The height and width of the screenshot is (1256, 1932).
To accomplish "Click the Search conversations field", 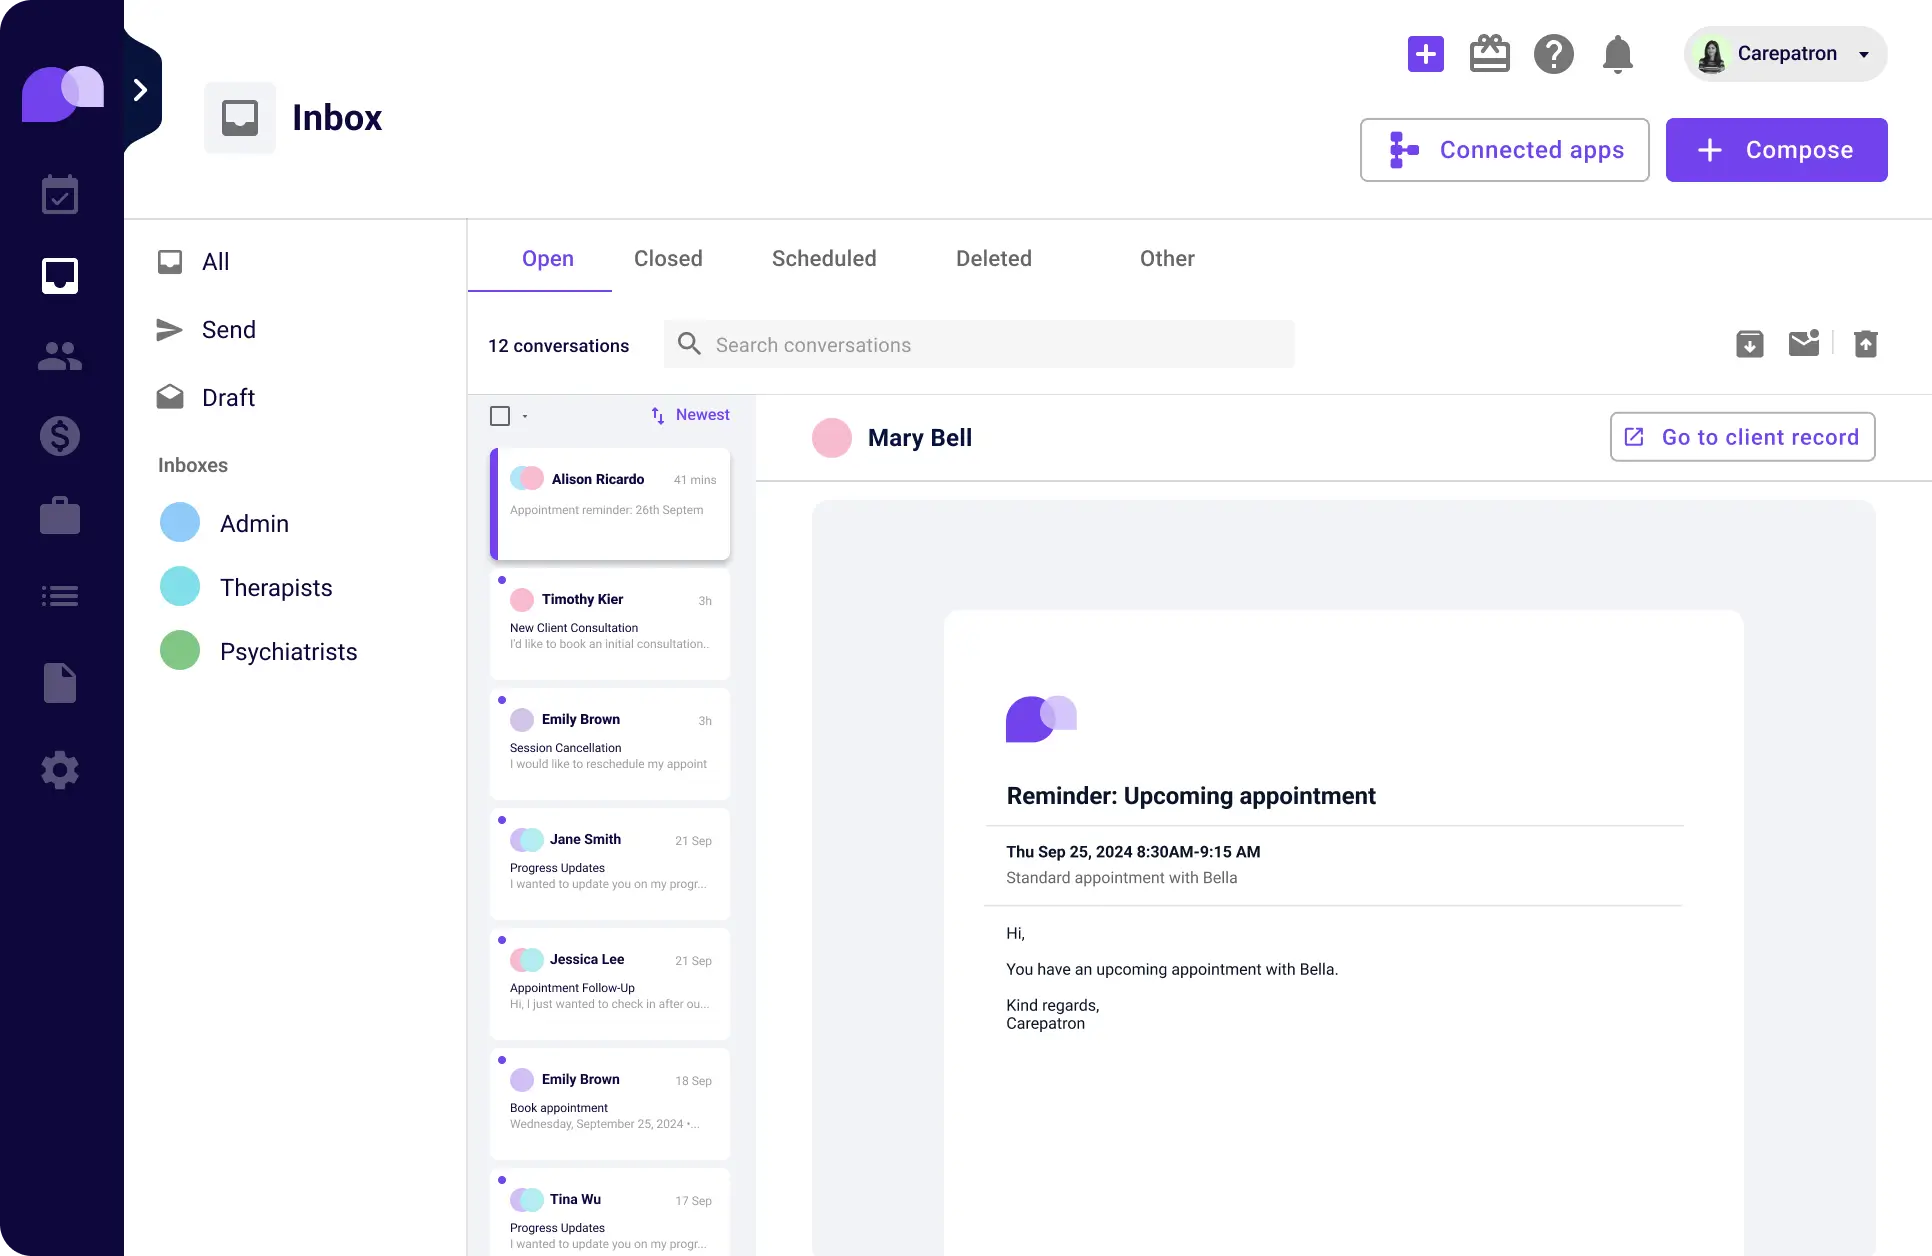I will point(980,345).
